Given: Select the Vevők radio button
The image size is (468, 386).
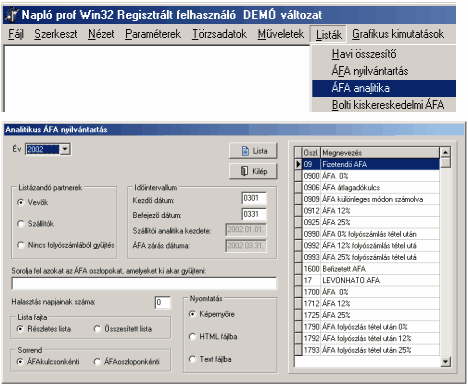Looking at the screenshot, I should [x=21, y=202].
